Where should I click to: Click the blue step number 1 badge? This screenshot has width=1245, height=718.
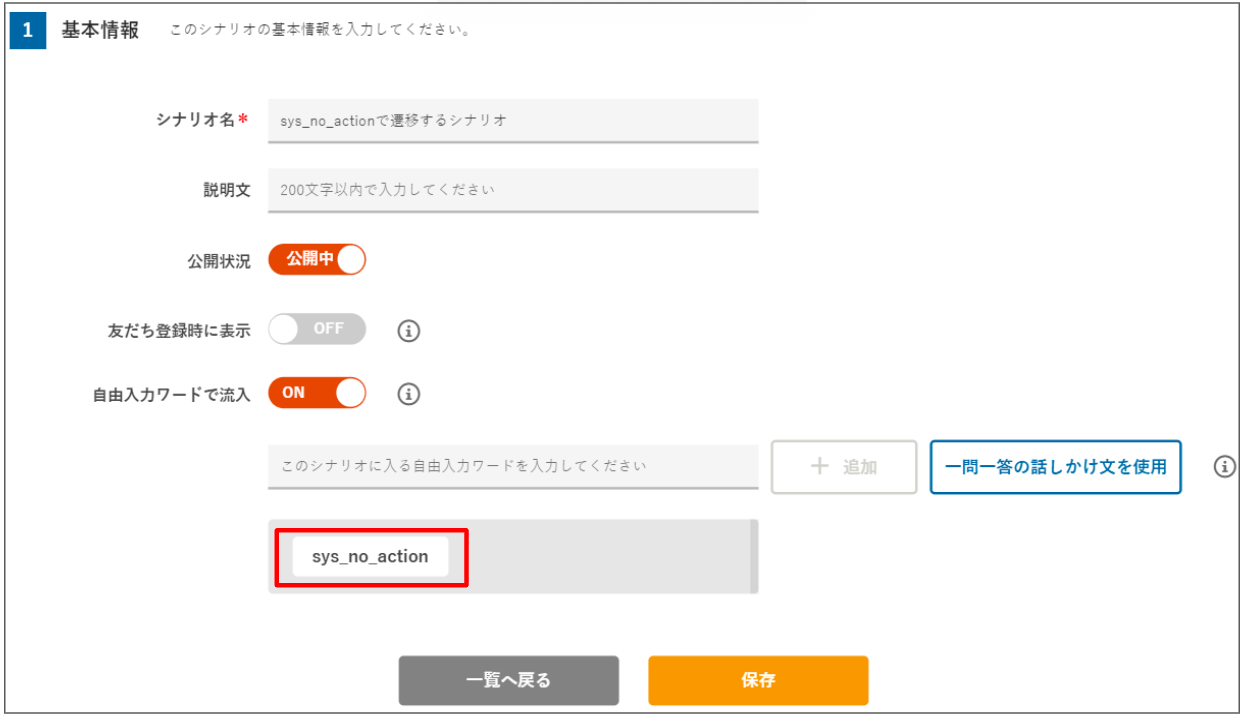tap(27, 30)
